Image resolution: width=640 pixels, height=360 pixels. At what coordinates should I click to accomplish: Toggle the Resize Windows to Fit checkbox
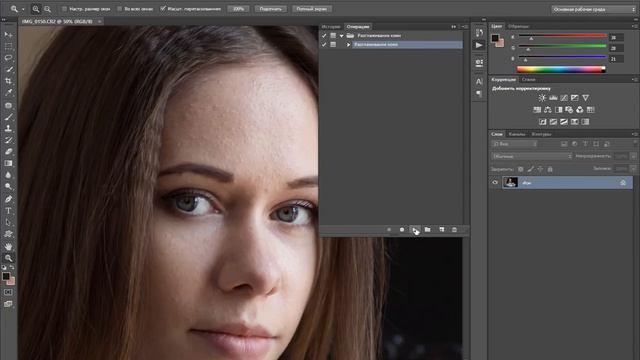(x=64, y=9)
